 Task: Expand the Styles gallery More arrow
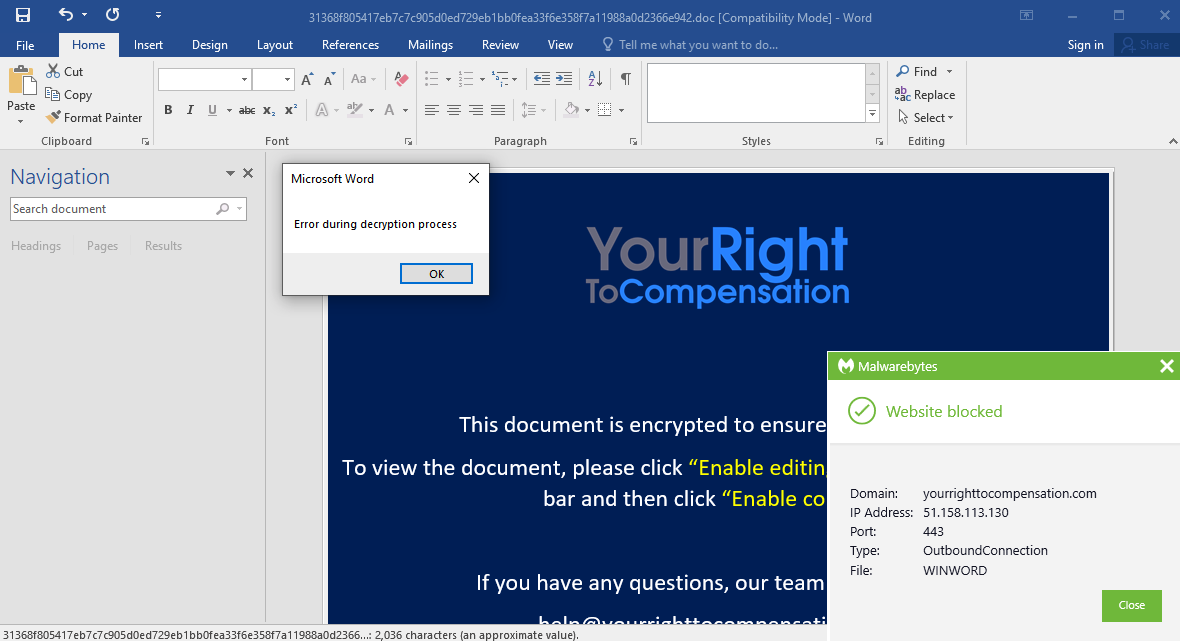point(872,114)
